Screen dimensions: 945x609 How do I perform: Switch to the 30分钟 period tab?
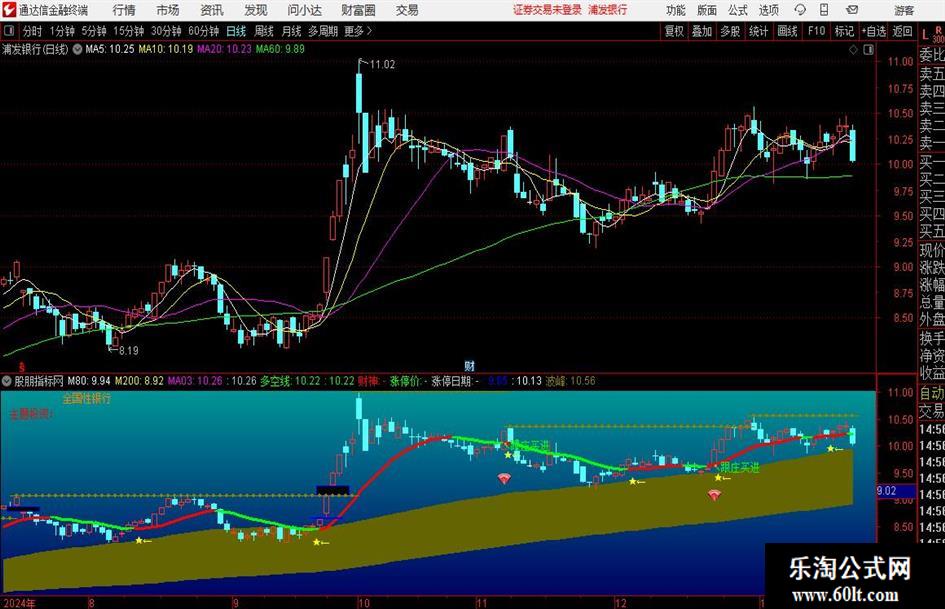click(x=166, y=31)
